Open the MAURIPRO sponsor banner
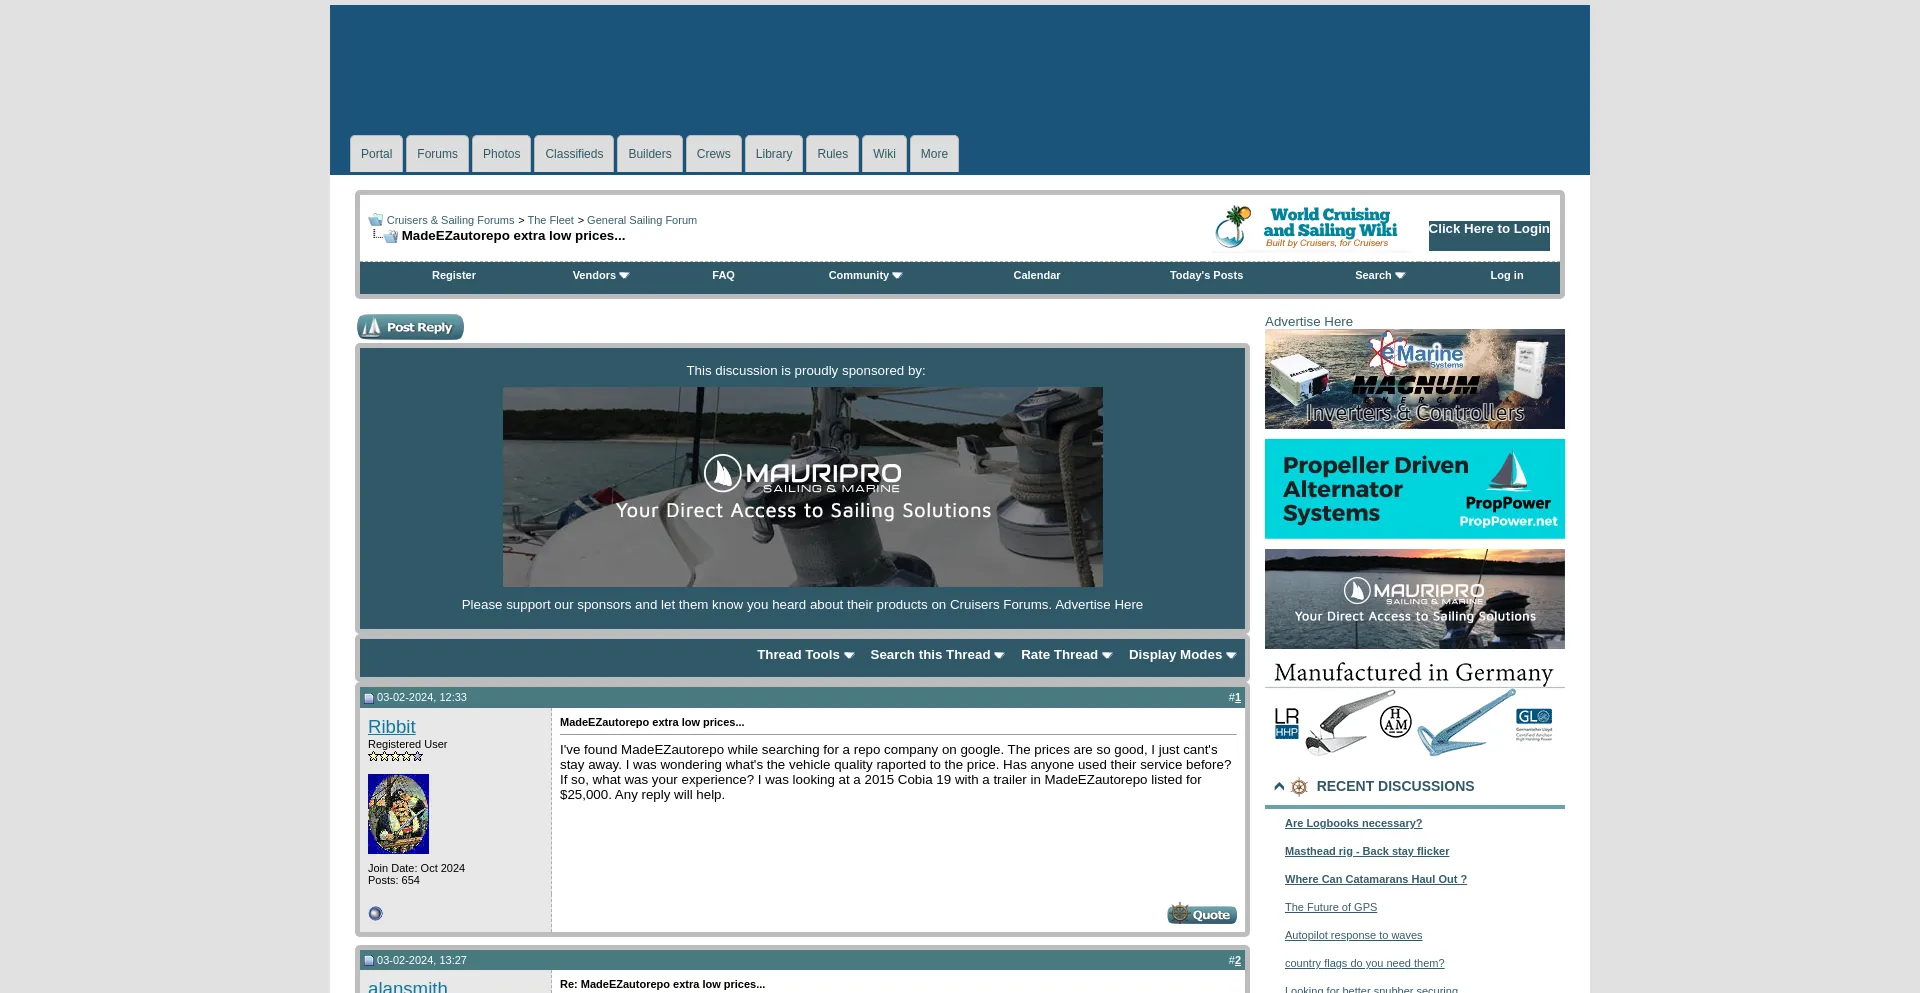The width and height of the screenshot is (1920, 993). [x=803, y=487]
